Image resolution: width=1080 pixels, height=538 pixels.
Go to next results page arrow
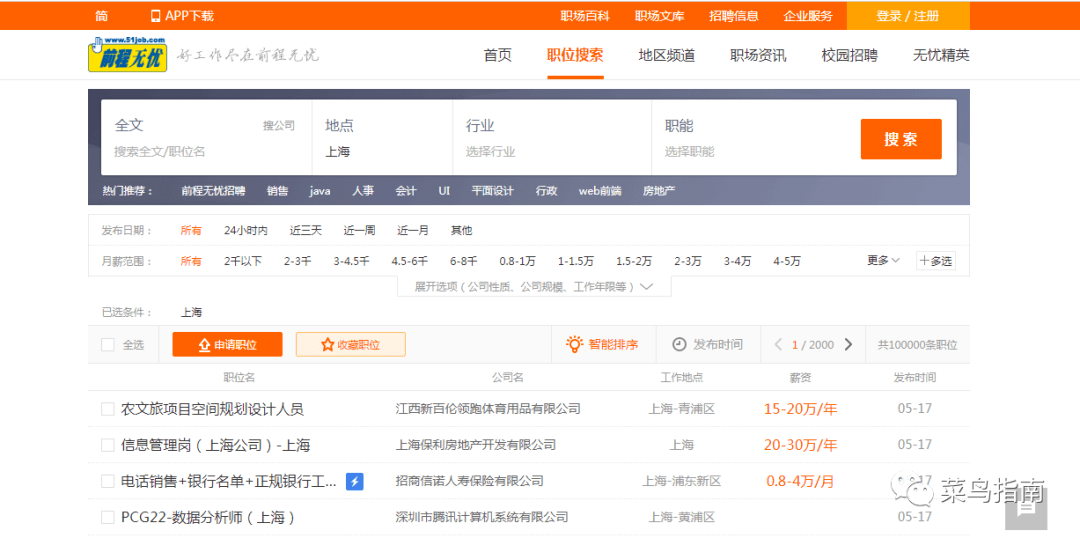click(849, 344)
